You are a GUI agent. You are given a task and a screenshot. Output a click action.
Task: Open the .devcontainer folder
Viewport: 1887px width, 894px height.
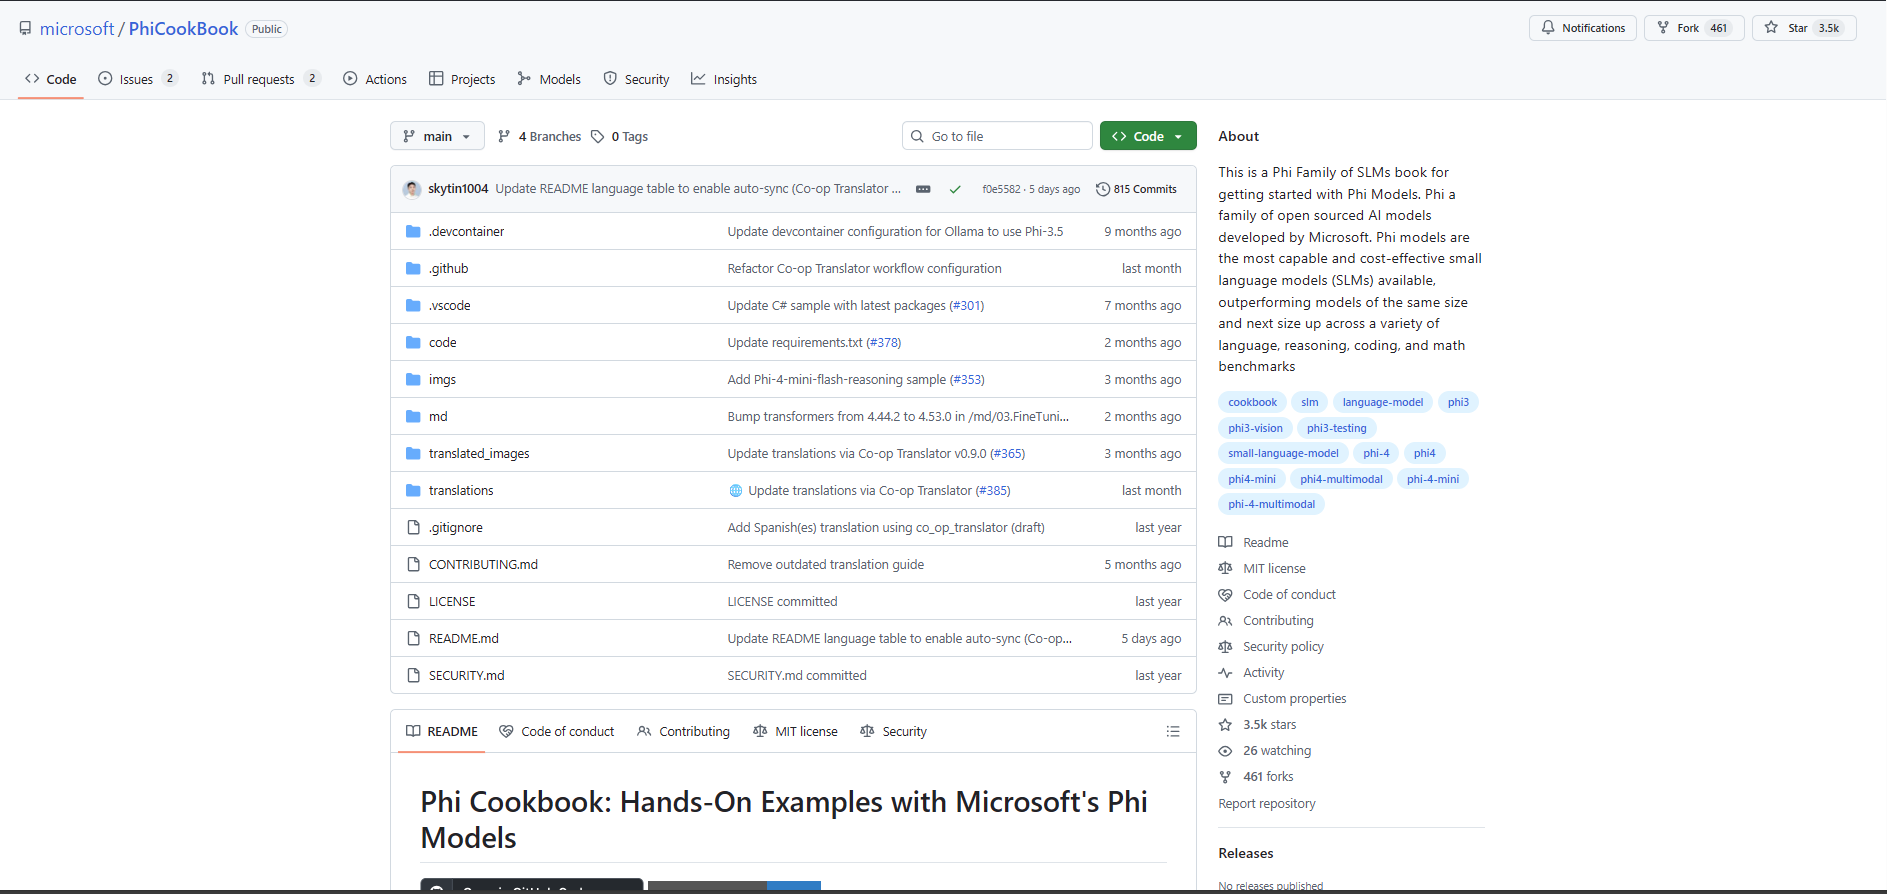[x=466, y=232]
